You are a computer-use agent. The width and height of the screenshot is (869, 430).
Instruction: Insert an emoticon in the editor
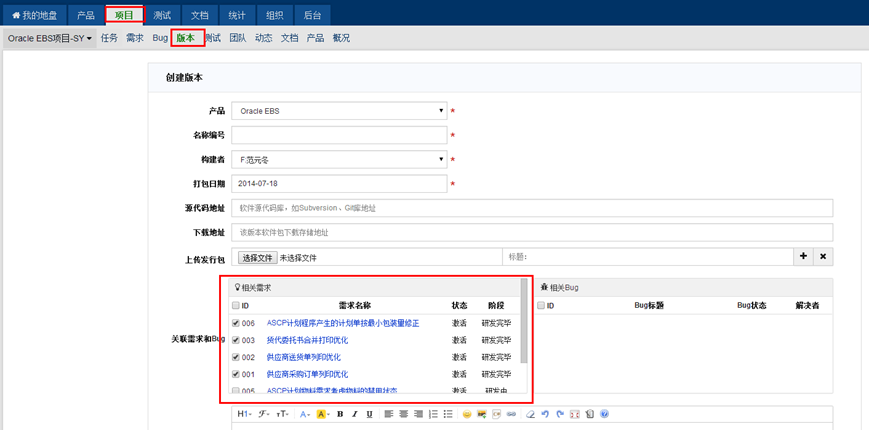[466, 414]
